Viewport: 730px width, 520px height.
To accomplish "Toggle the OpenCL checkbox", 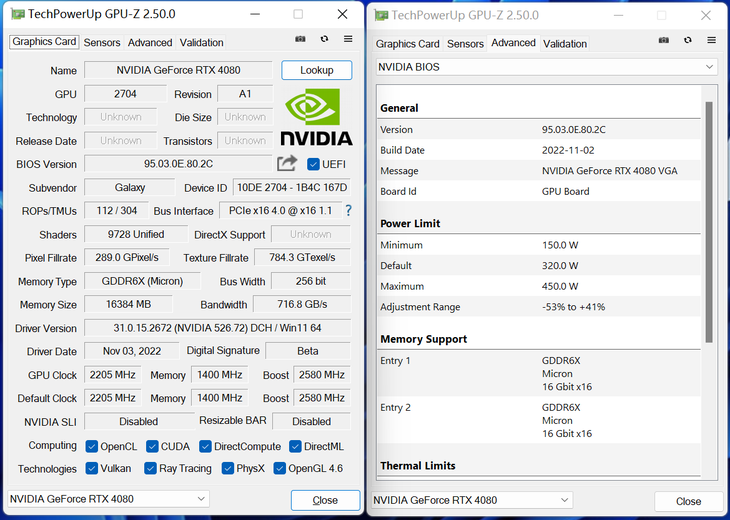I will click(x=92, y=446).
